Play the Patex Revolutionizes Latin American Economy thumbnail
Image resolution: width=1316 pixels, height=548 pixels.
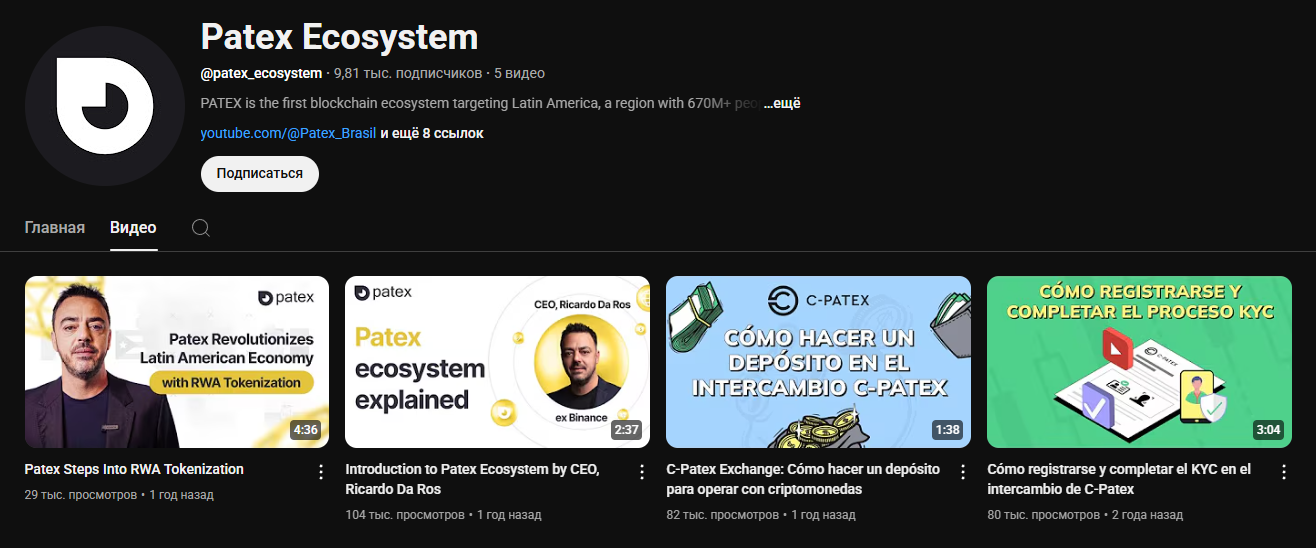177,362
